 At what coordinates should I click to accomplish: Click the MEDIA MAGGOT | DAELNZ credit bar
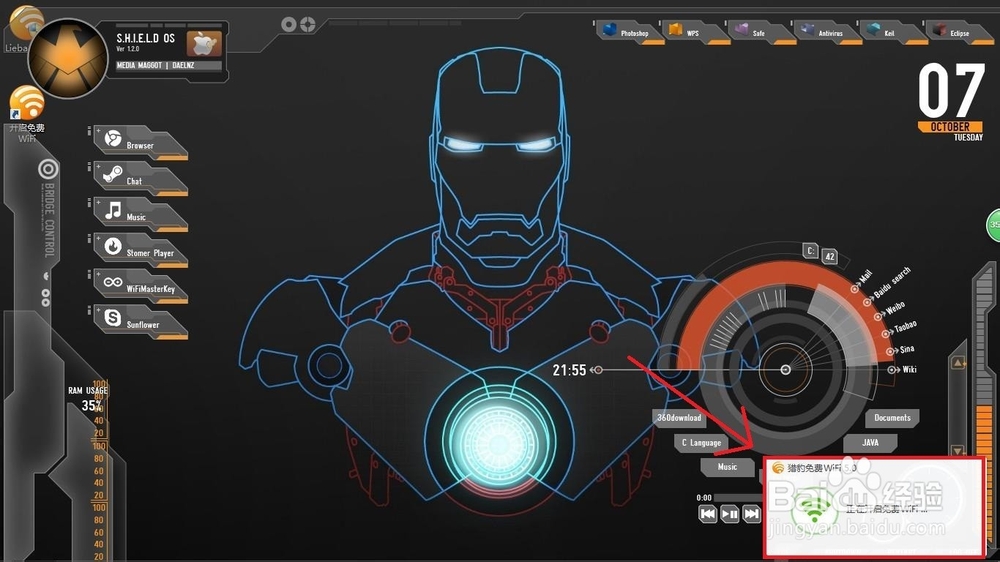(x=168, y=65)
